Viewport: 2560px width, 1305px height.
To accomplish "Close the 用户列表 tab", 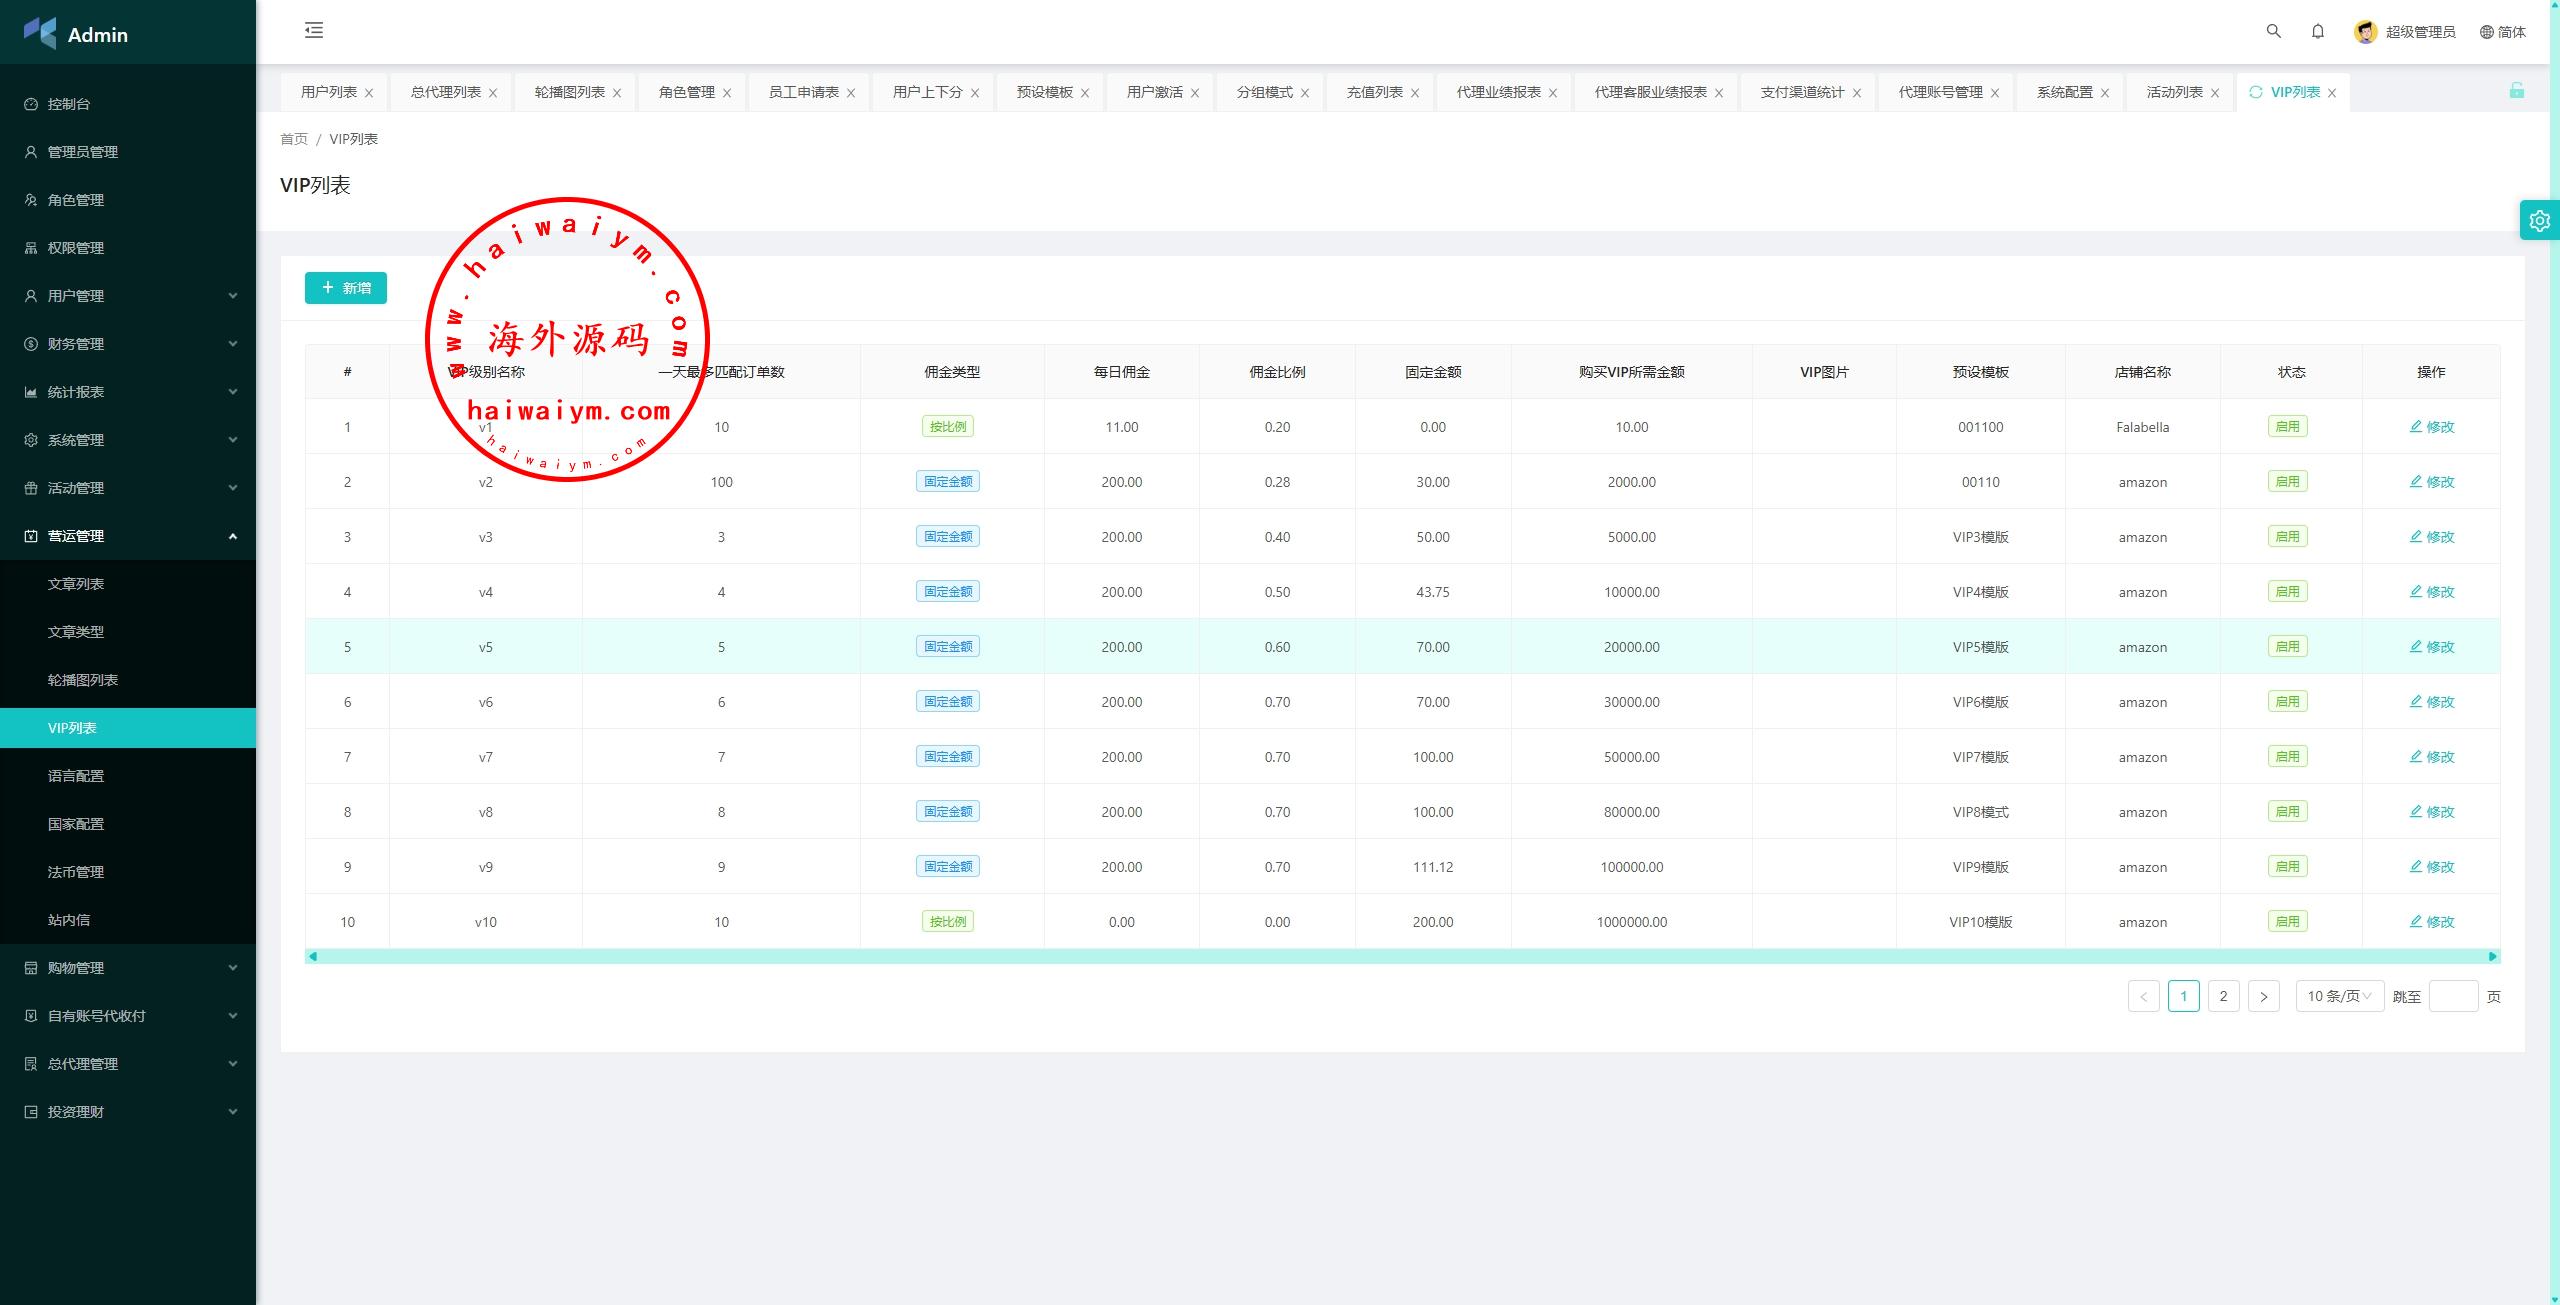I will point(369,93).
